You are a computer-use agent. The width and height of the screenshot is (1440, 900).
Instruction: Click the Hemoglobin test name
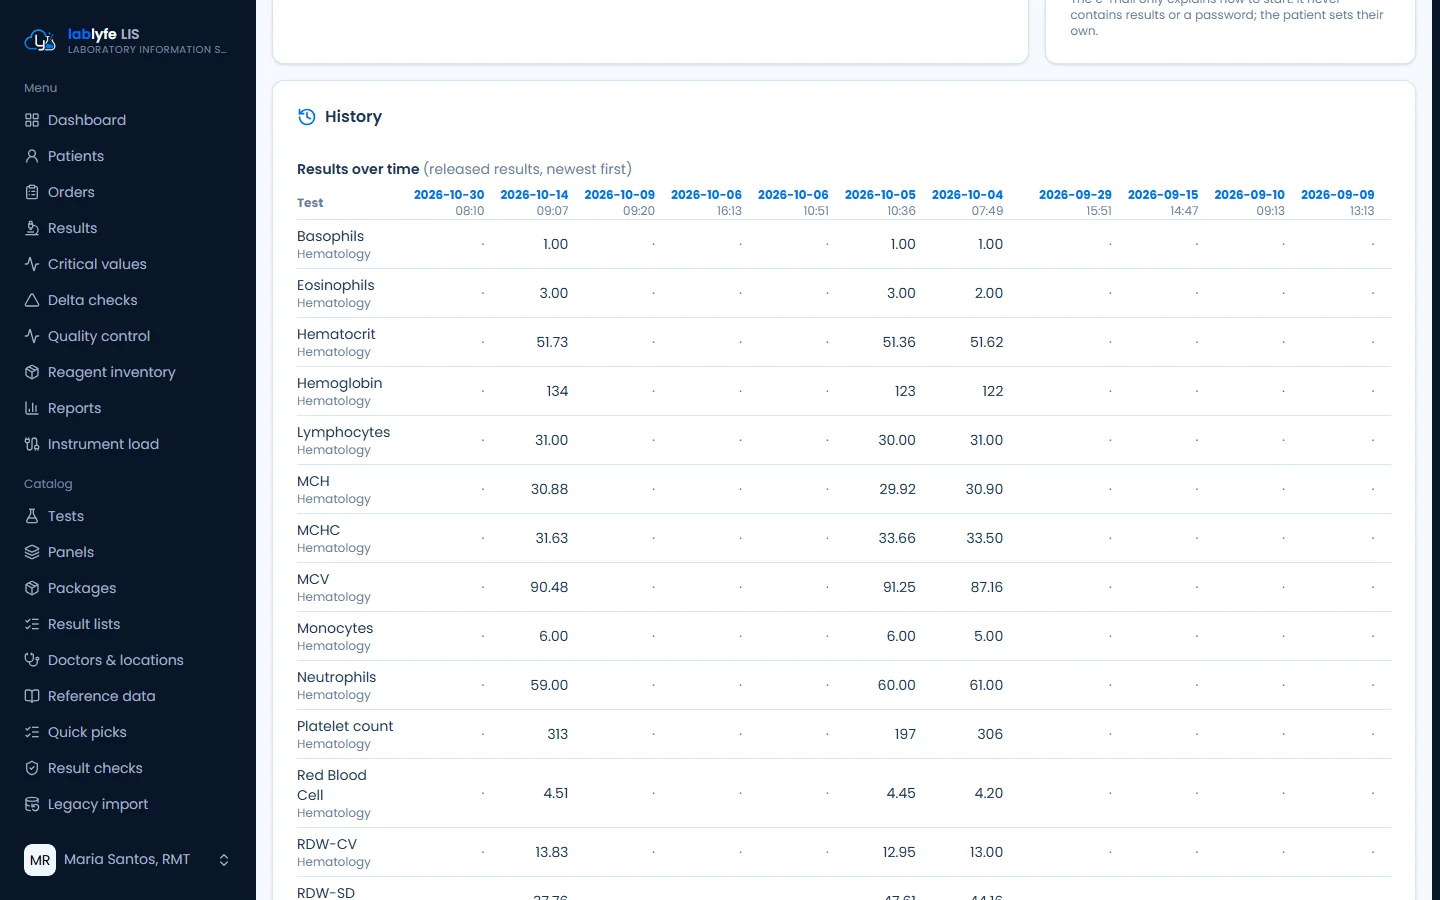pyautogui.click(x=339, y=383)
